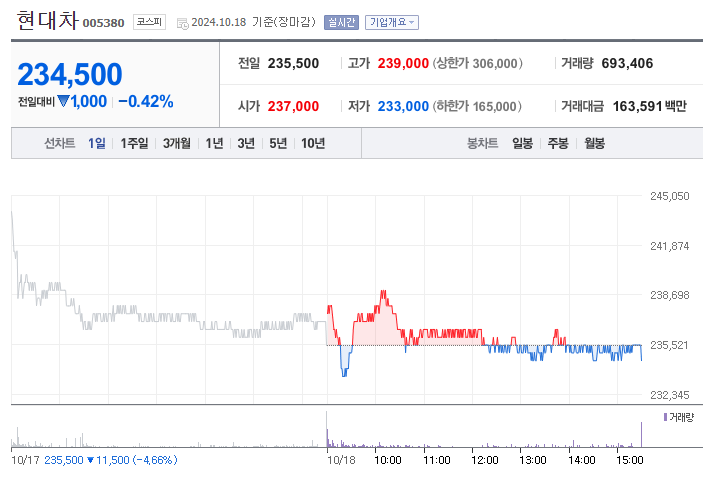Switch chart to 1년 range
Image resolution: width=703 pixels, height=477 pixels.
pyautogui.click(x=214, y=143)
